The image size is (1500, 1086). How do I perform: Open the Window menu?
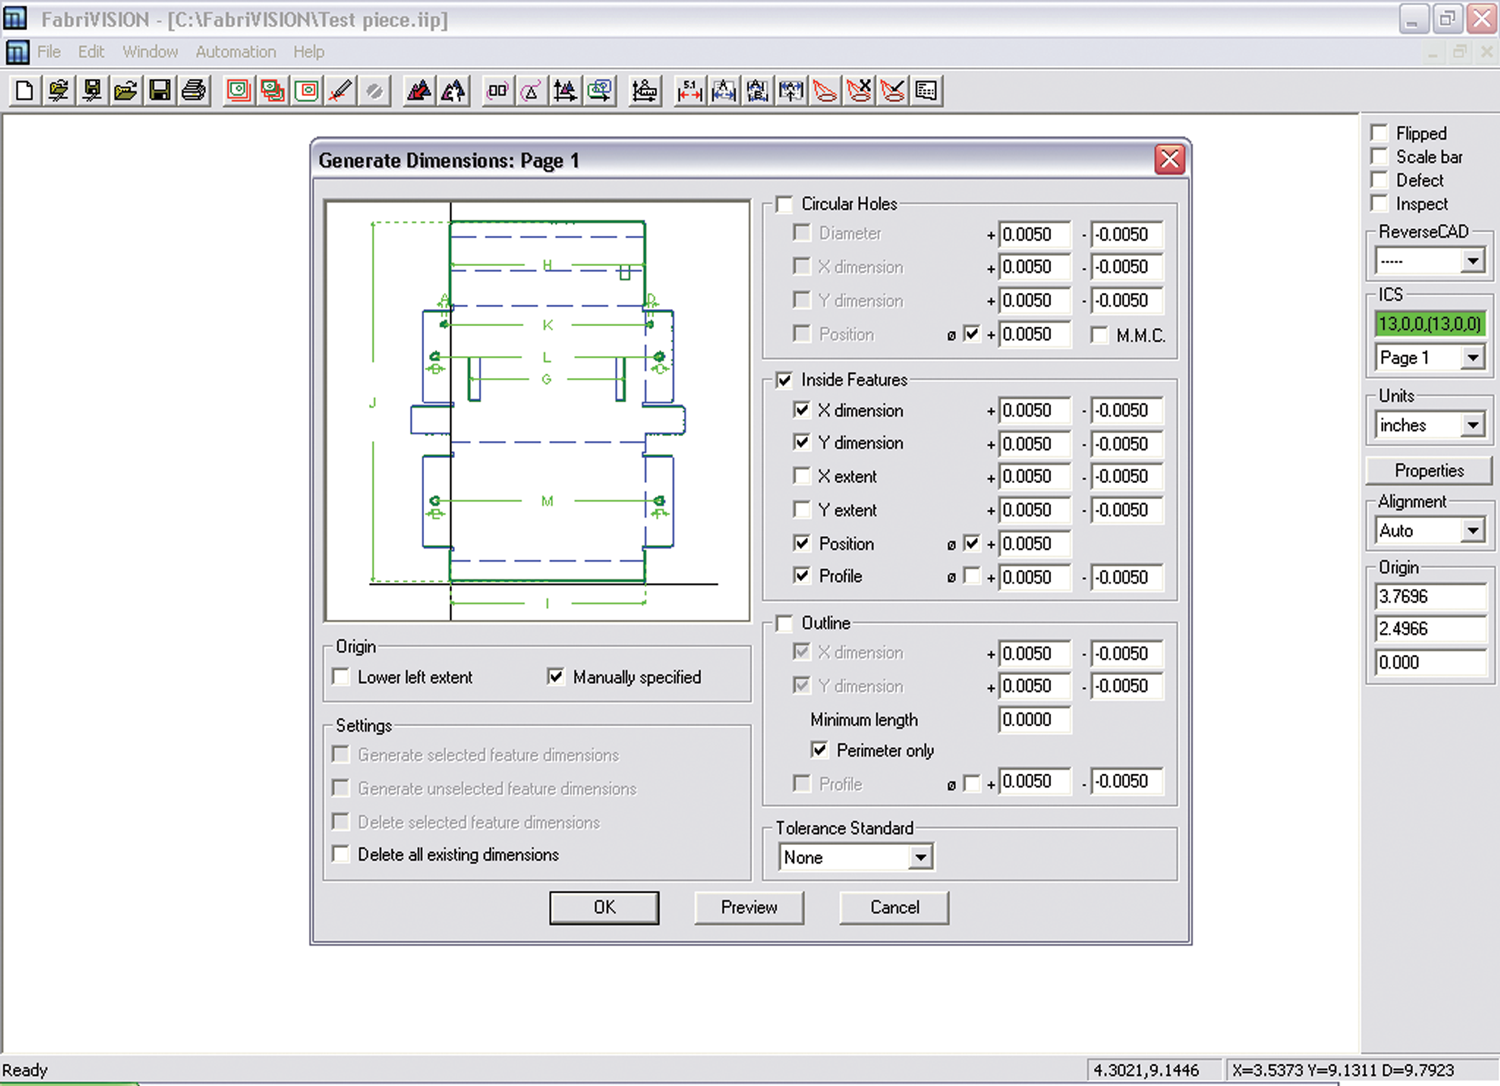tap(150, 52)
